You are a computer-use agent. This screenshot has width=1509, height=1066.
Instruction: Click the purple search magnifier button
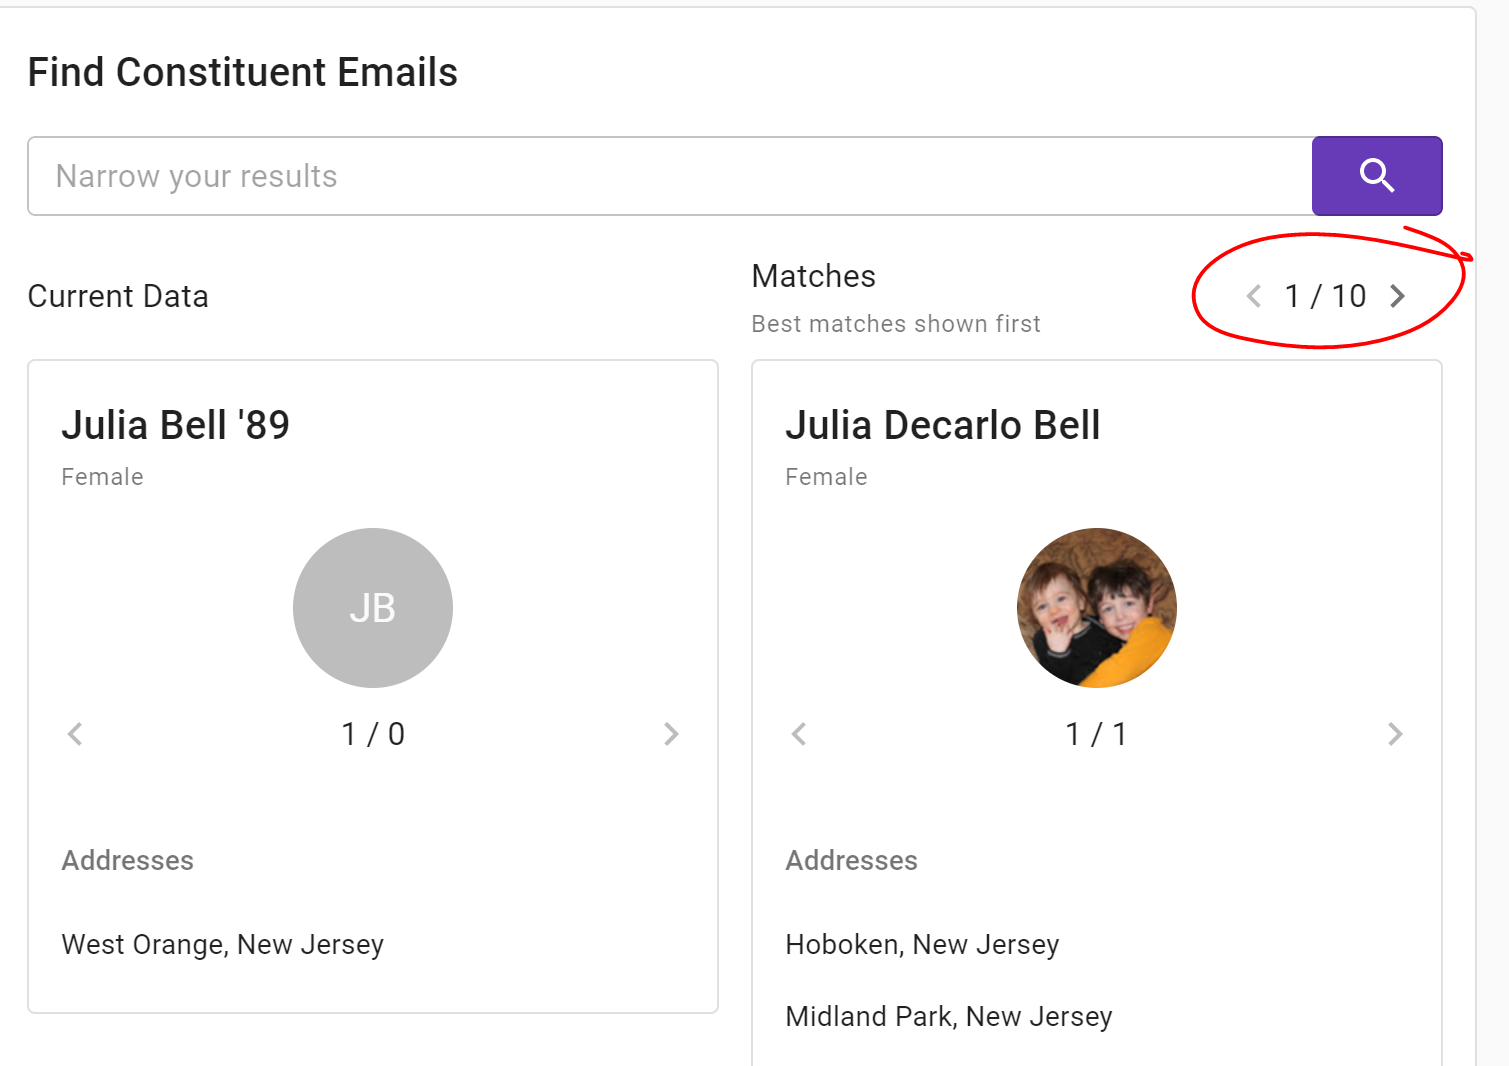[1376, 176]
